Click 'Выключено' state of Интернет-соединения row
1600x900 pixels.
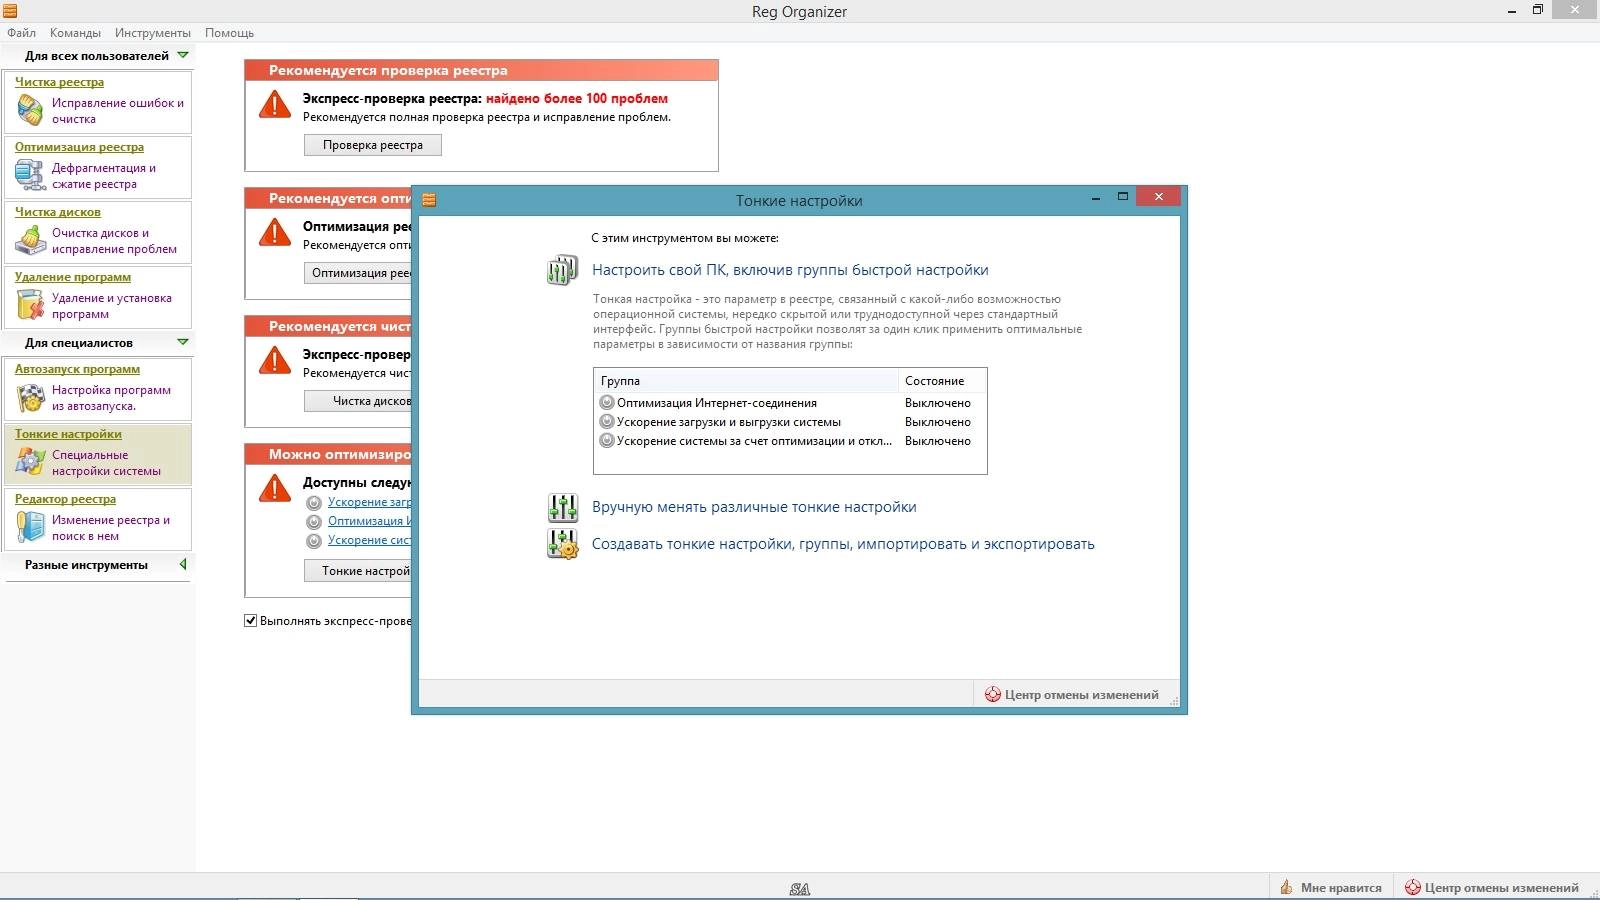point(938,403)
